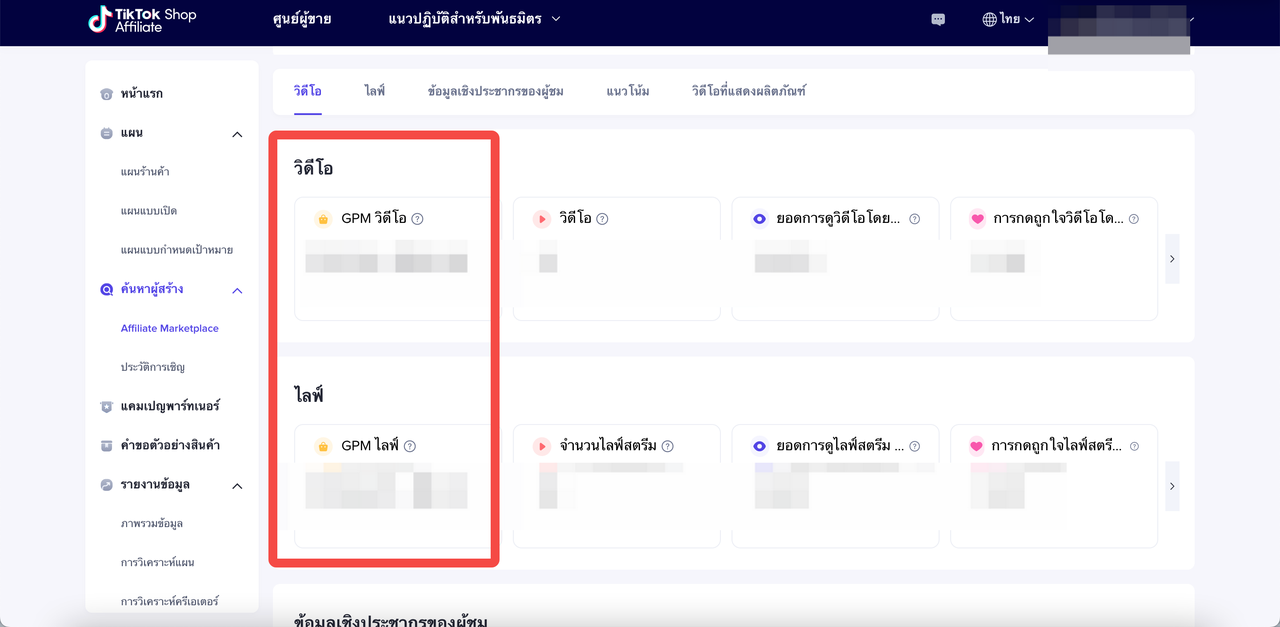This screenshot has height=627, width=1280.
Task: Click the GPM ไลฟ์ help question icon
Action: click(410, 446)
